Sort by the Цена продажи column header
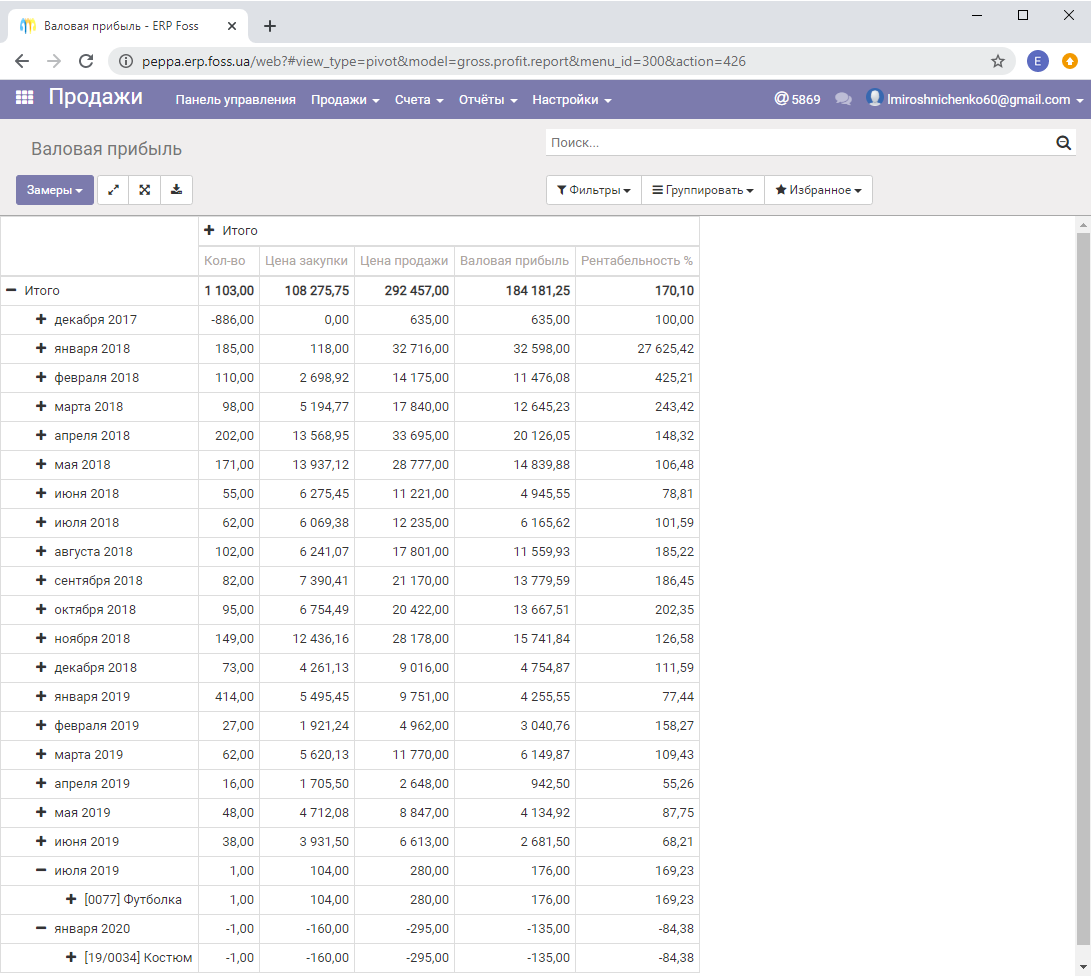 pyautogui.click(x=404, y=261)
